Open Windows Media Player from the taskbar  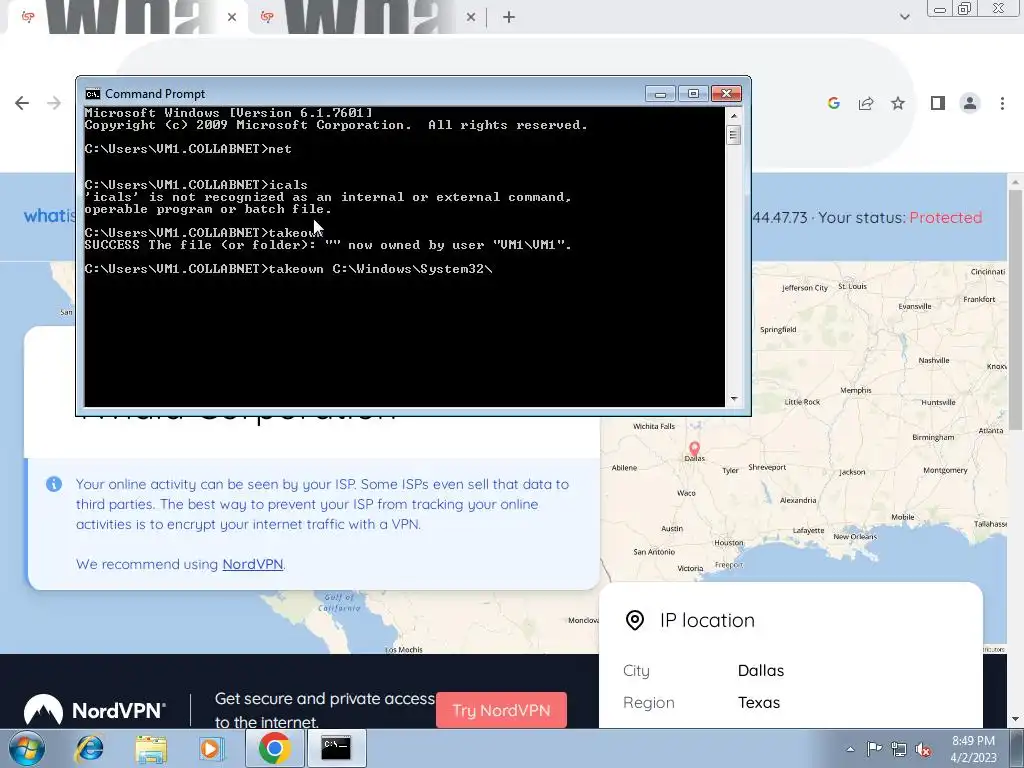tap(212, 748)
